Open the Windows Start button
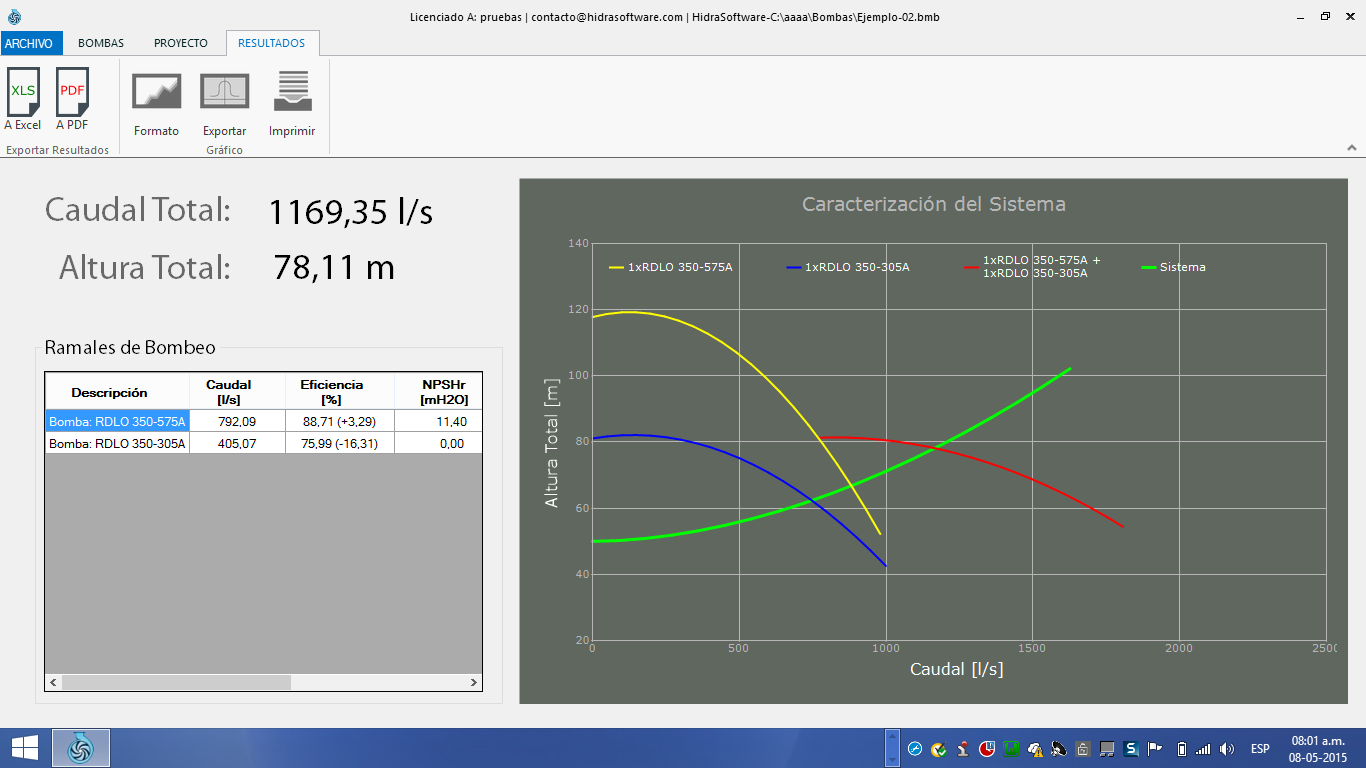The height and width of the screenshot is (768, 1366). (x=24, y=748)
